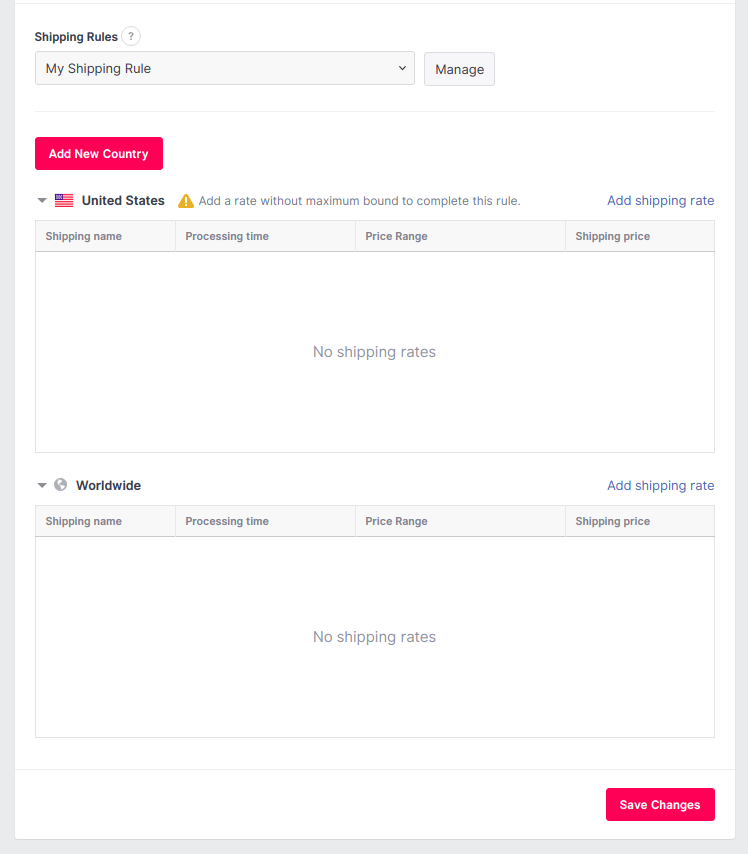
Task: Click the Worldwide globe icon
Action: tap(61, 485)
